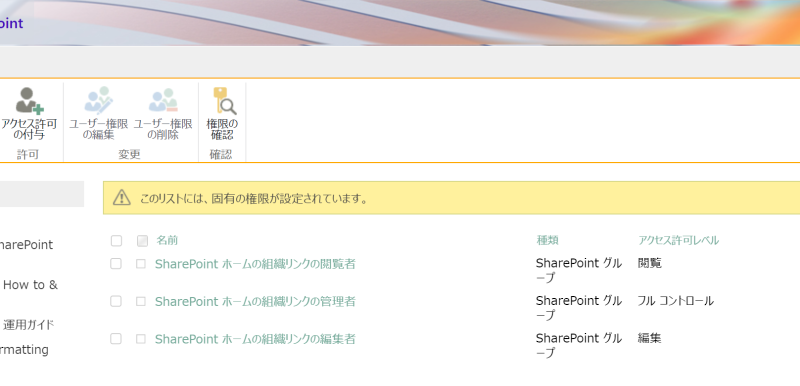Sort by the アクセス許可レベル column header
800x386 pixels.
click(679, 240)
